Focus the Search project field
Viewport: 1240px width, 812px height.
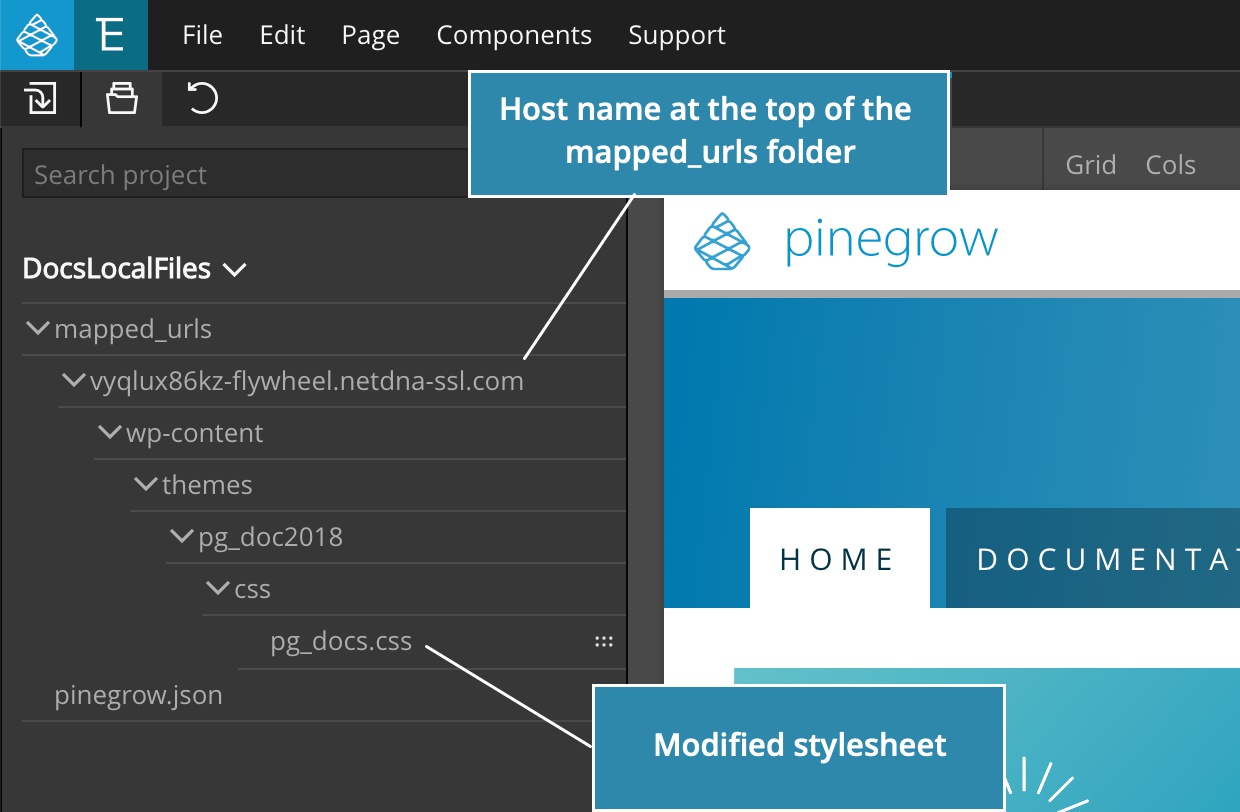pyautogui.click(x=245, y=174)
